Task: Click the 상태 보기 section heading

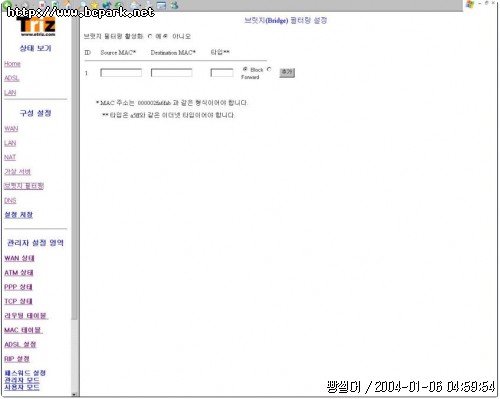Action: pyautogui.click(x=35, y=48)
